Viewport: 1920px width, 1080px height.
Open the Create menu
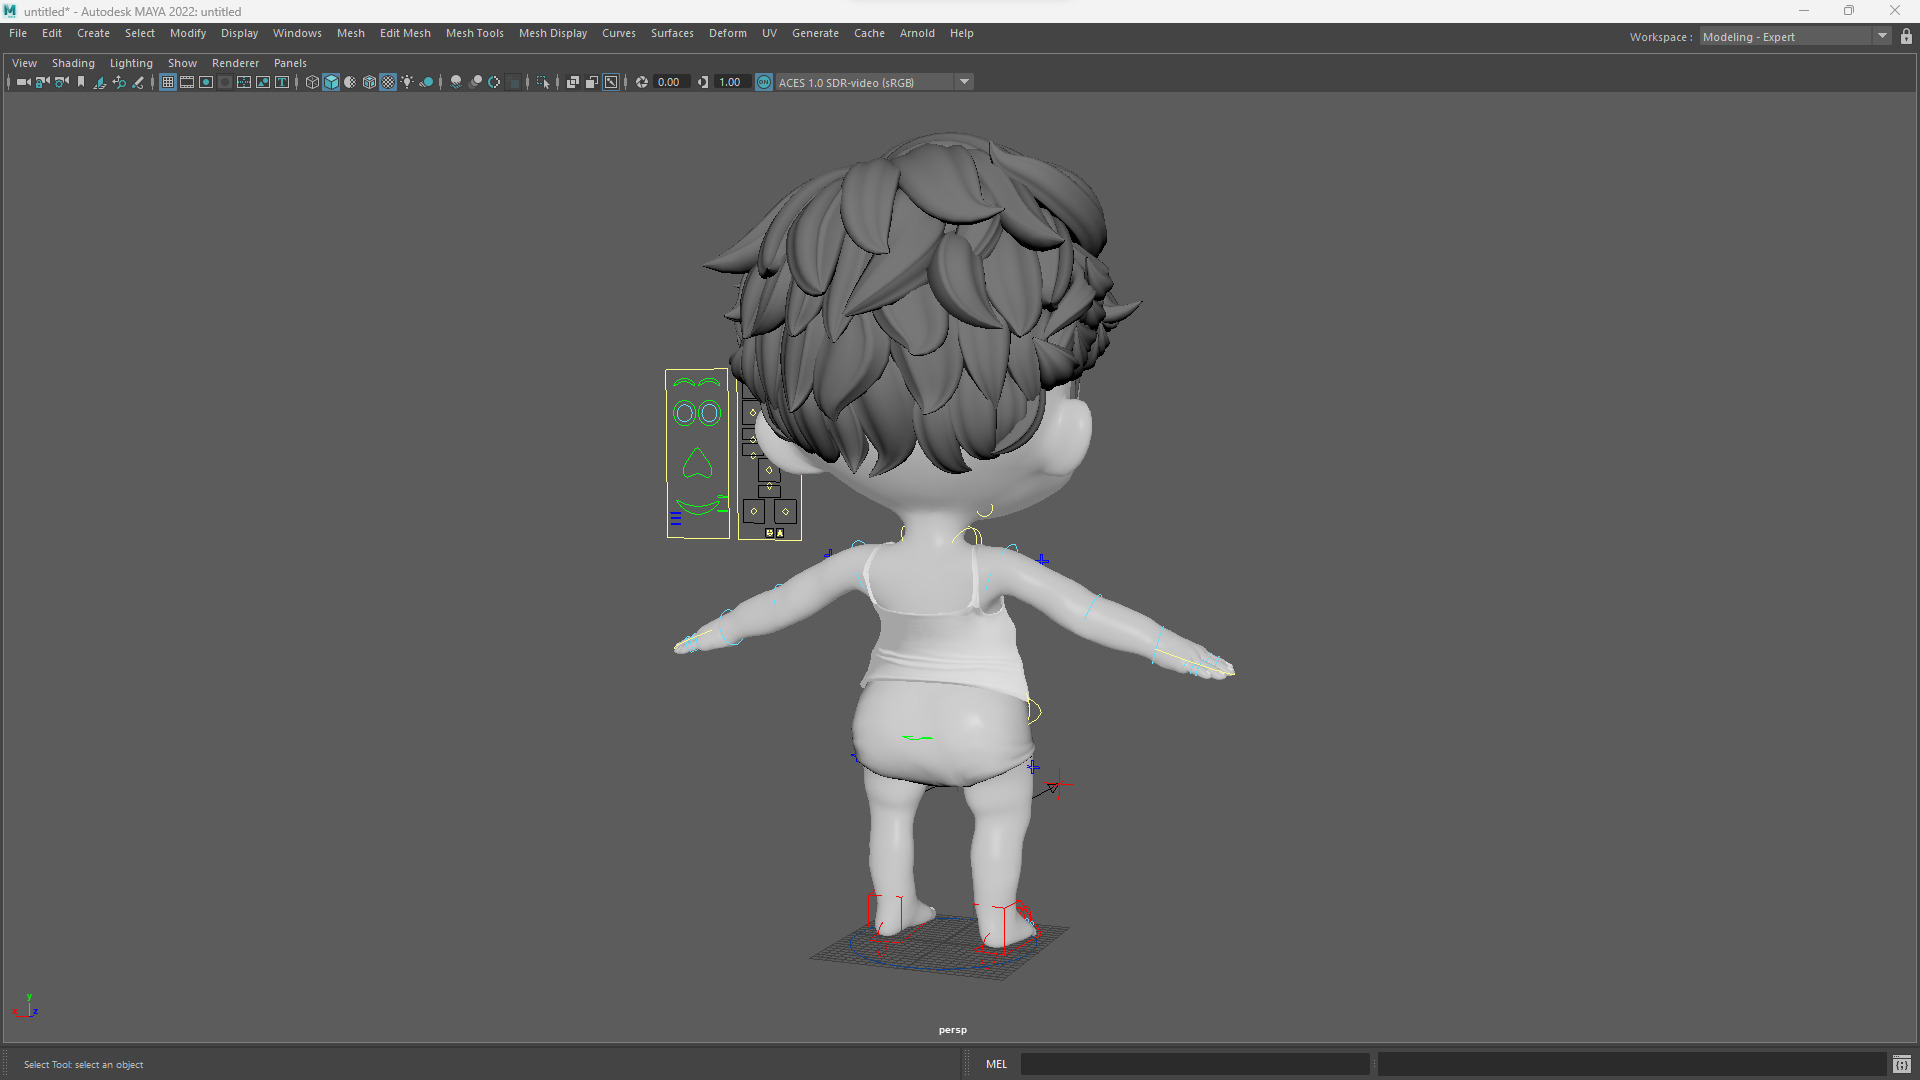[x=93, y=33]
